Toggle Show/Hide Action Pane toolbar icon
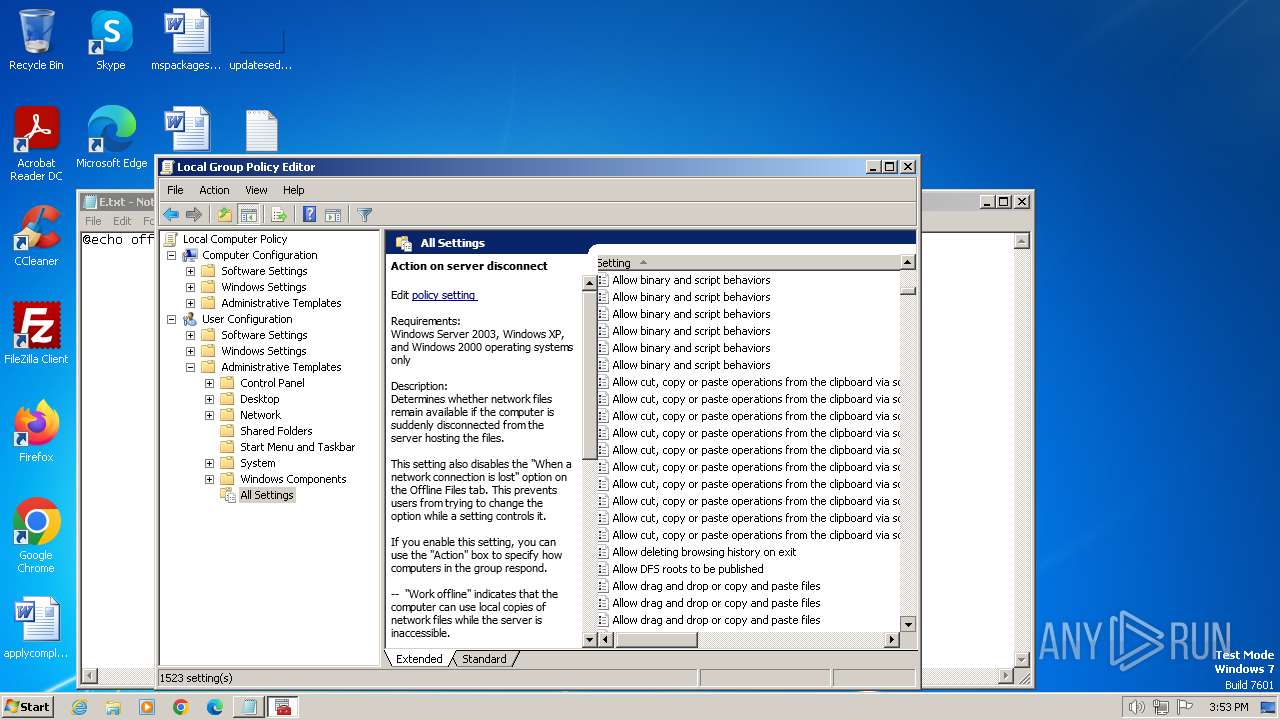1280x720 pixels. [x=333, y=215]
